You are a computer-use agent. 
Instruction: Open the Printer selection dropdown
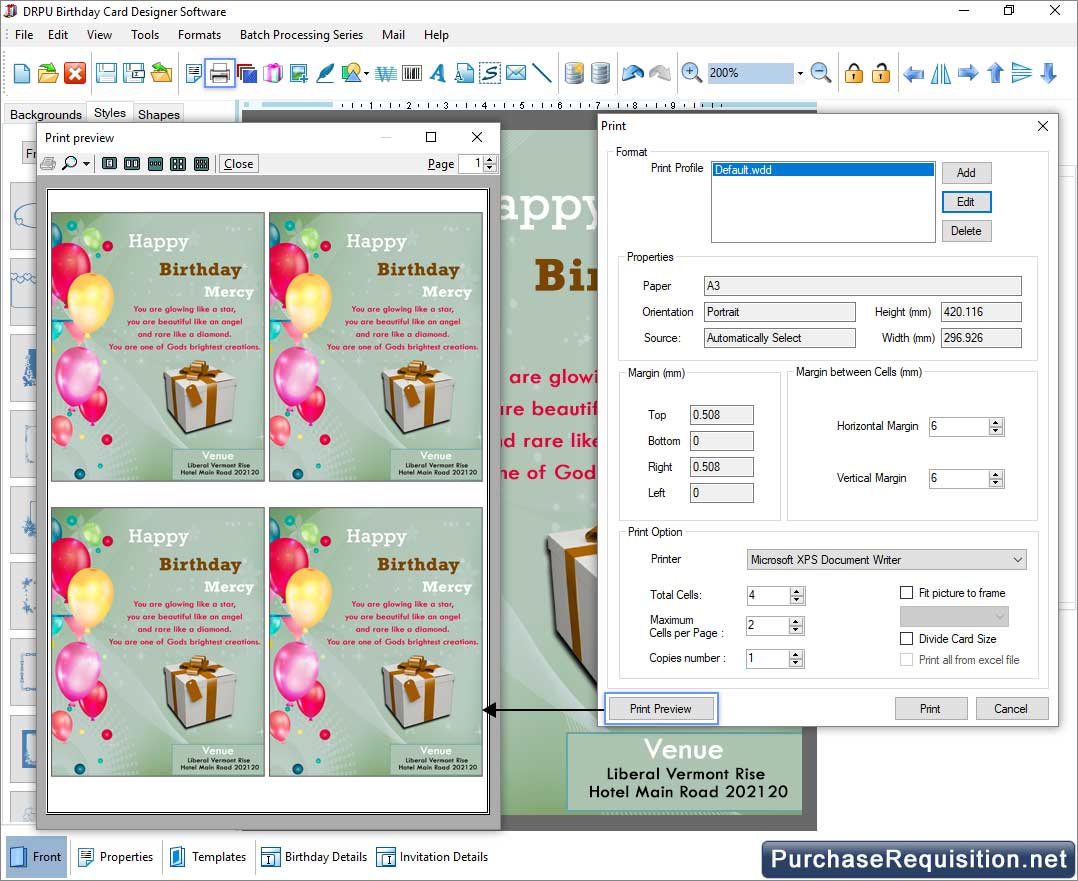coord(1017,560)
